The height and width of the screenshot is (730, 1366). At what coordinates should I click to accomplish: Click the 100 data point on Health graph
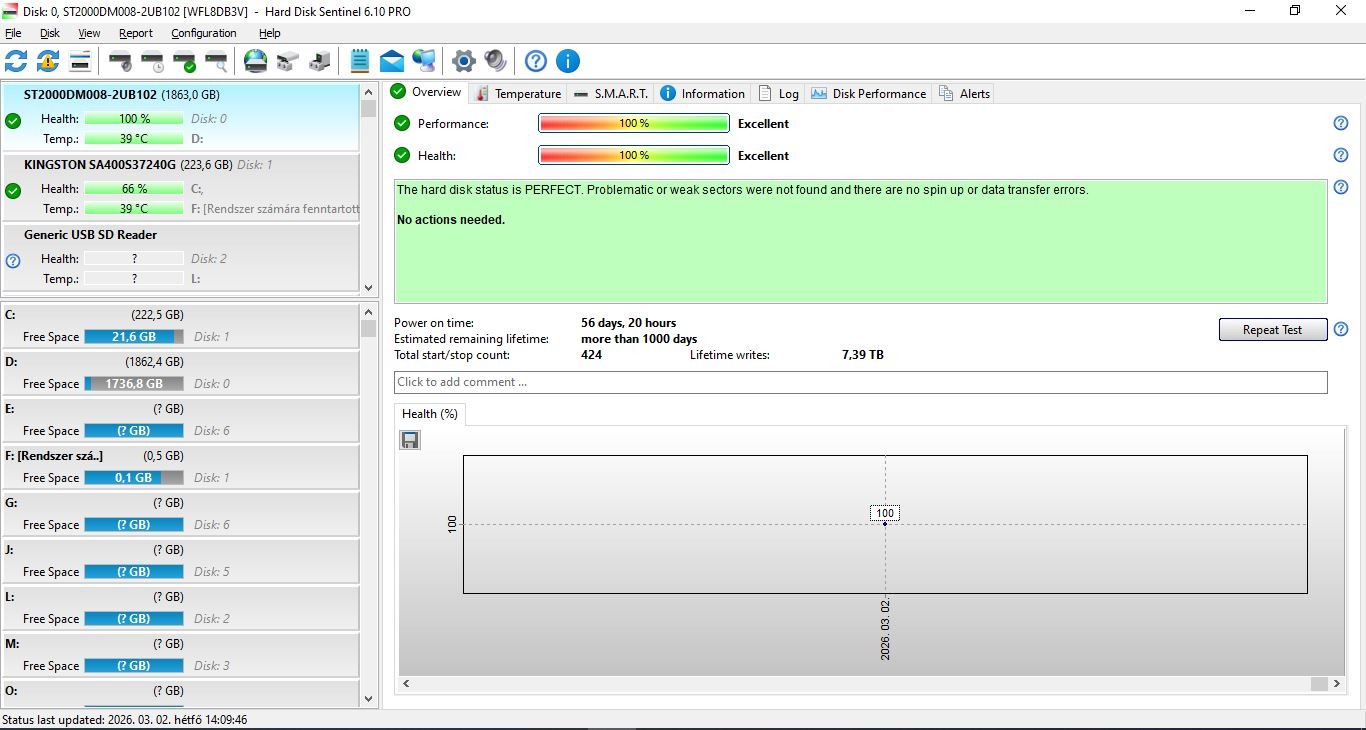(x=885, y=523)
